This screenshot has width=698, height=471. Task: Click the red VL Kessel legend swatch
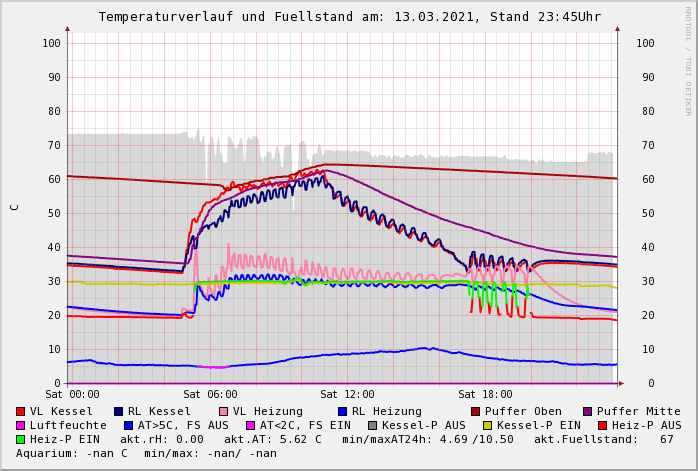[21, 411]
